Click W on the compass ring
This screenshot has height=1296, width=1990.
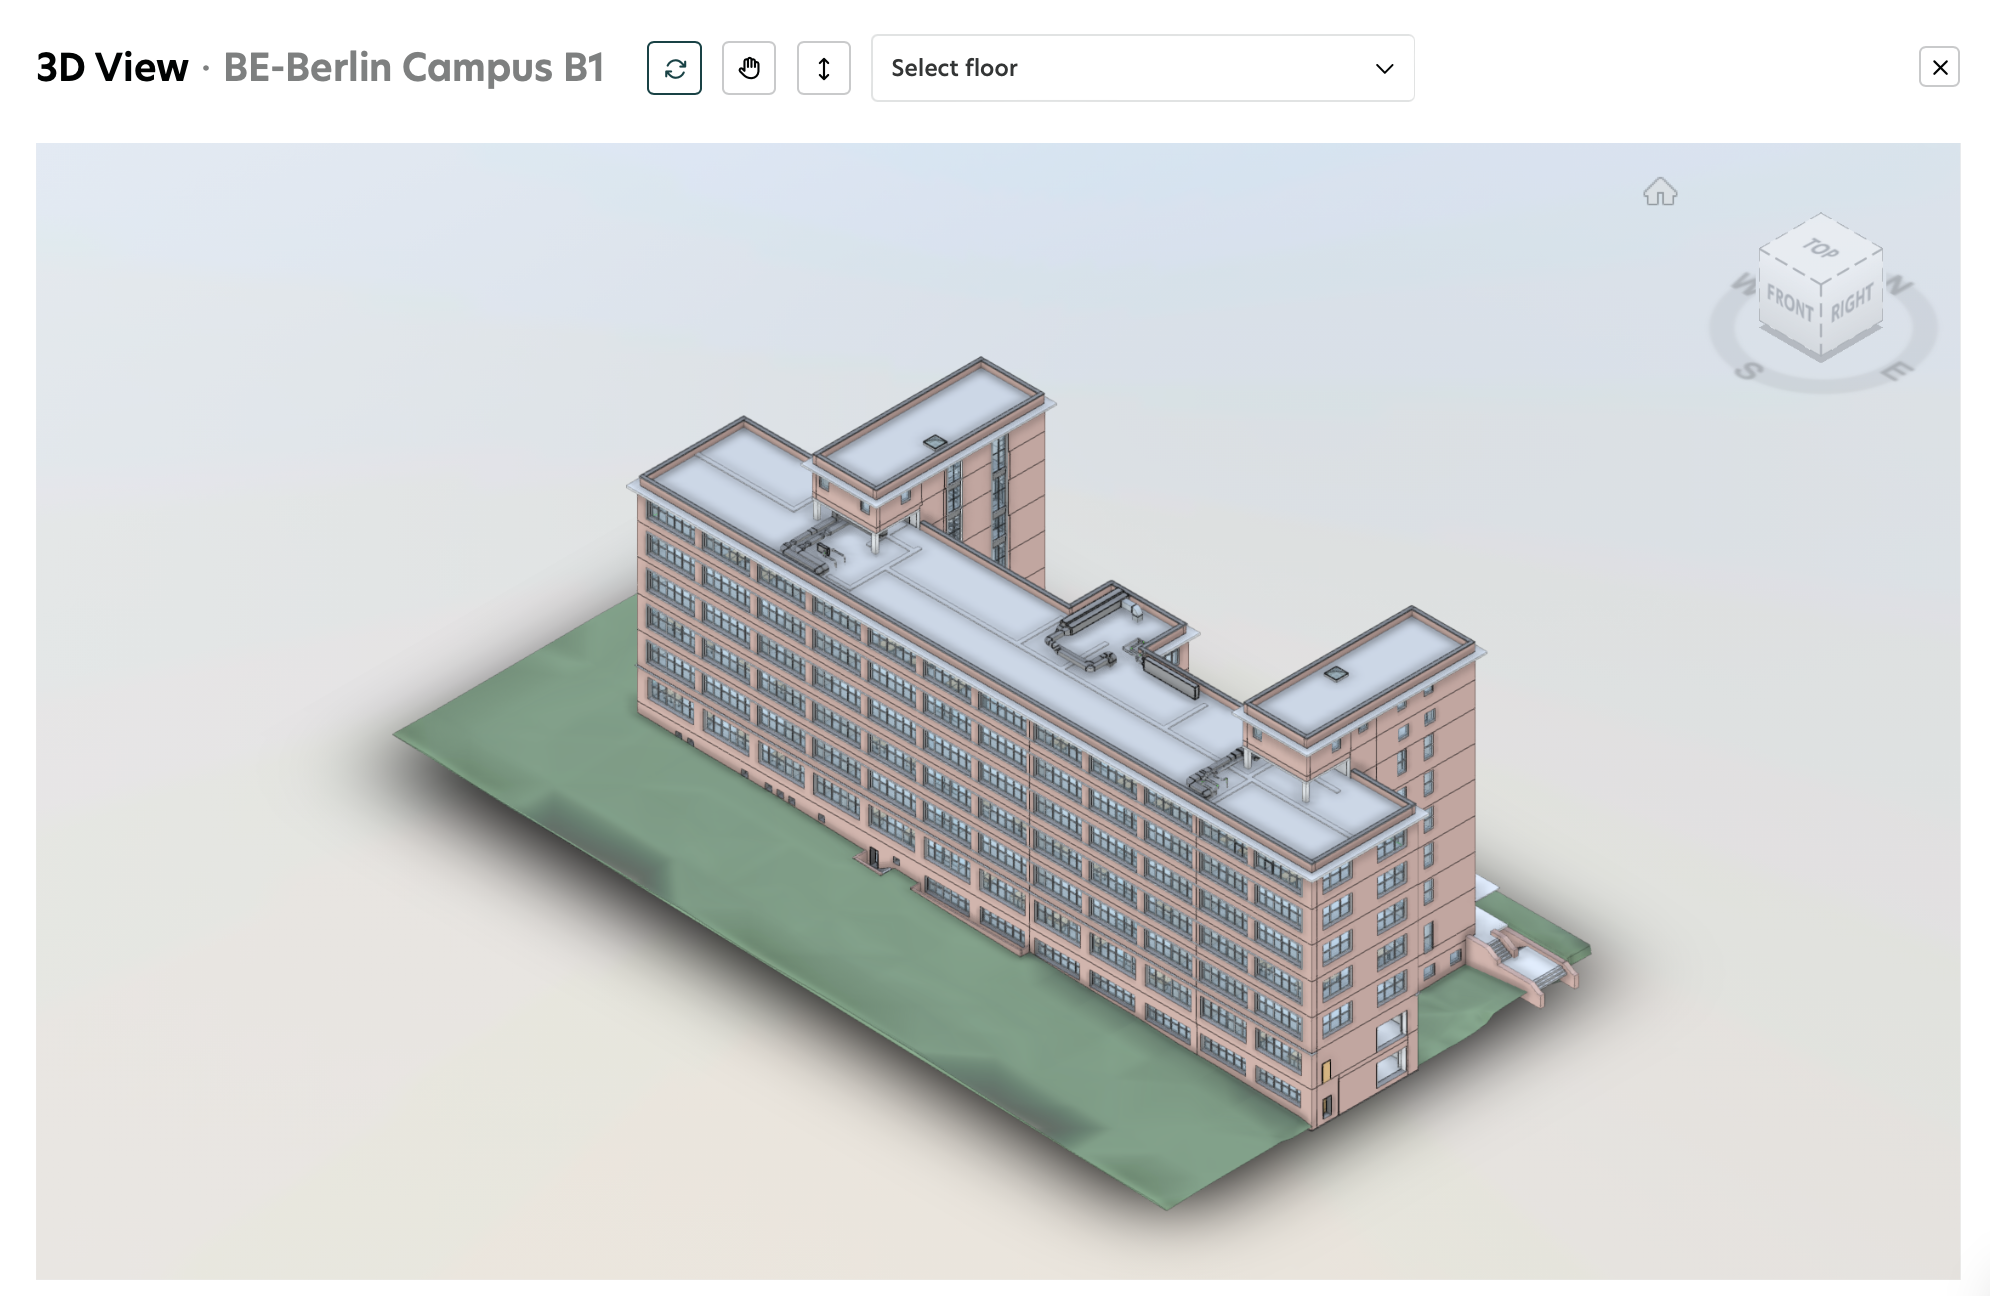[x=1747, y=285]
